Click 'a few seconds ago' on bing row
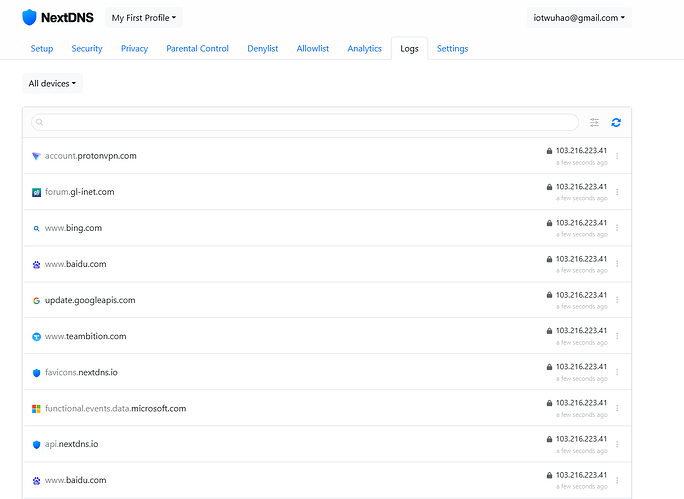This screenshot has height=499, width=684. click(x=582, y=234)
